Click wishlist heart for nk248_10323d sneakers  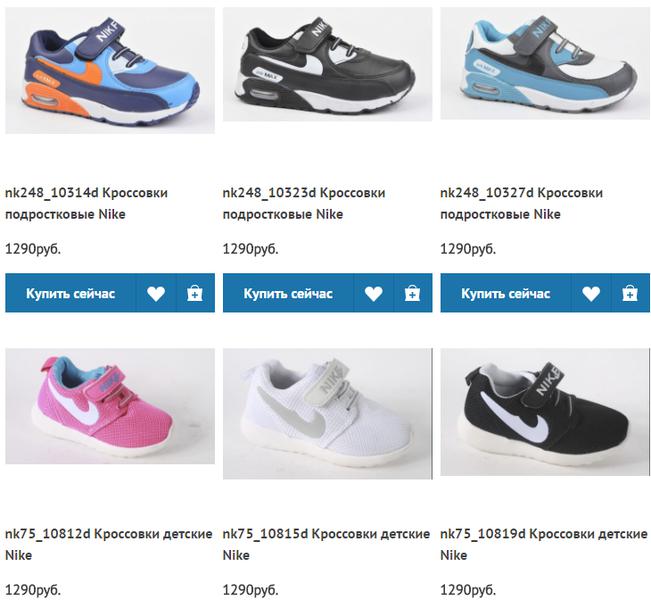click(374, 293)
